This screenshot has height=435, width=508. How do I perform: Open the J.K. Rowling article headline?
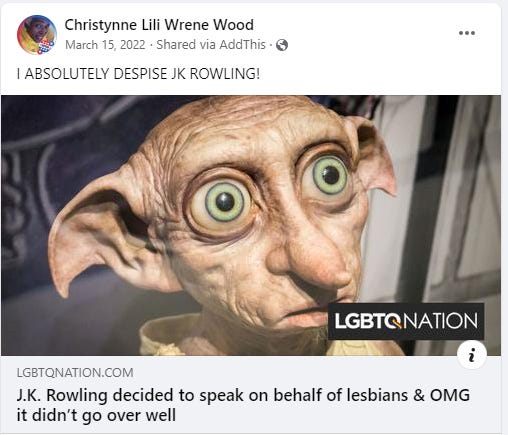point(243,405)
